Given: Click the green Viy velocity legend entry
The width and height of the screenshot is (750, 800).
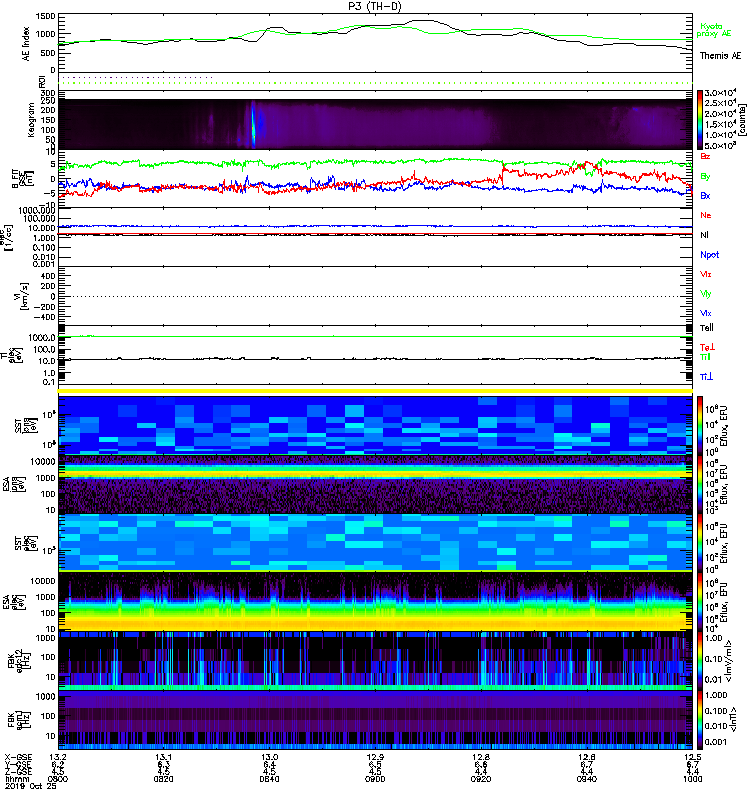Looking at the screenshot, I should point(705,294).
